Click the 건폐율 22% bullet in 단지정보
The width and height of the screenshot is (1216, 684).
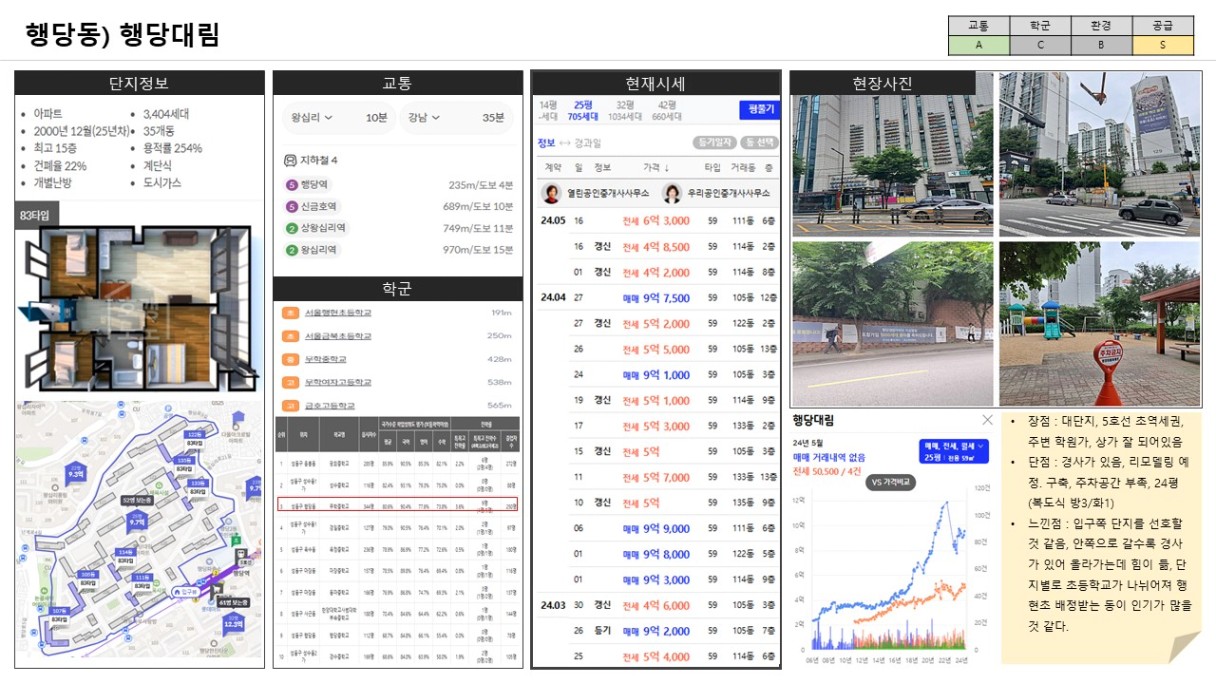[x=60, y=166]
